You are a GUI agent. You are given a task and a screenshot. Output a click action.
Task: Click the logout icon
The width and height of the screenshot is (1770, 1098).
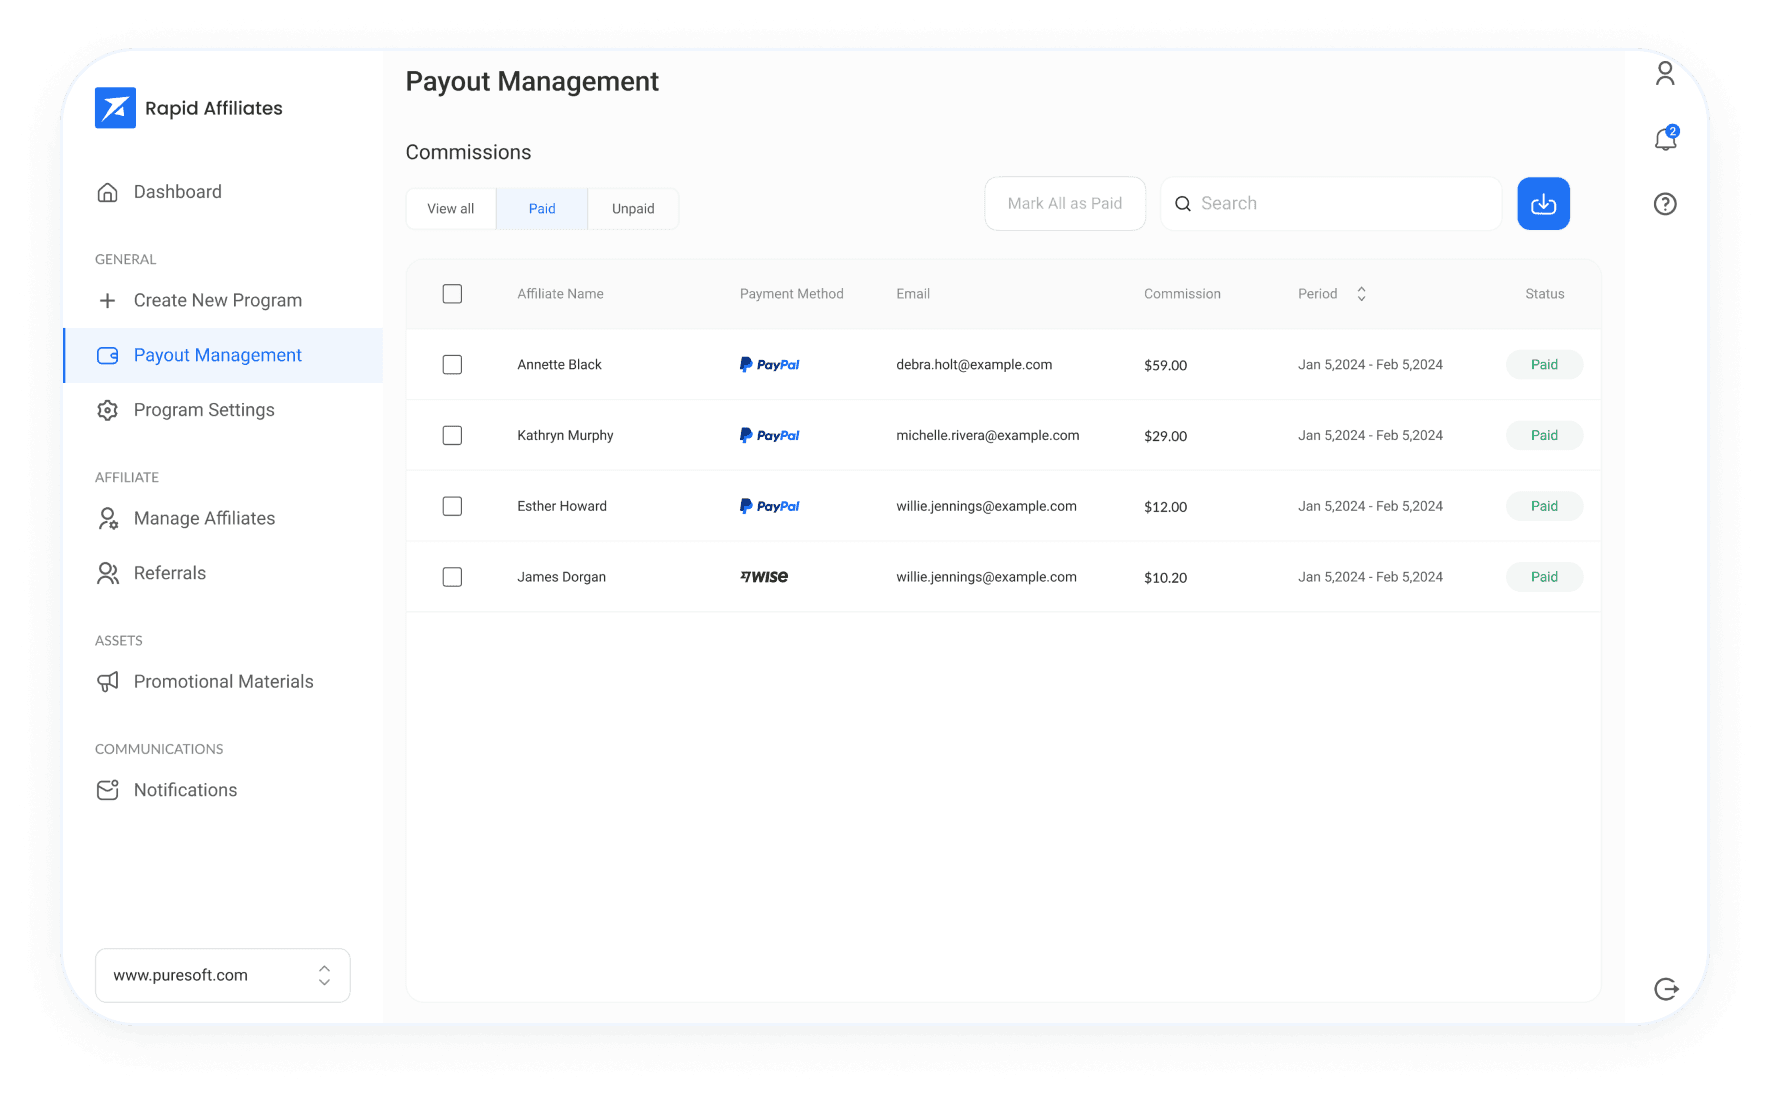pos(1666,989)
